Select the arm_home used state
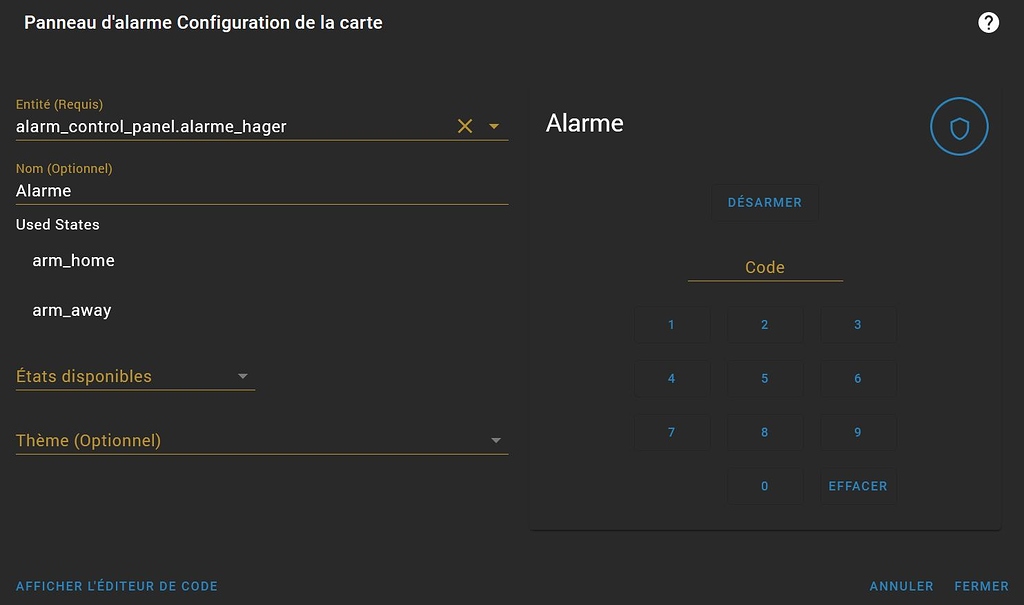The width and height of the screenshot is (1024, 605). coord(74,260)
